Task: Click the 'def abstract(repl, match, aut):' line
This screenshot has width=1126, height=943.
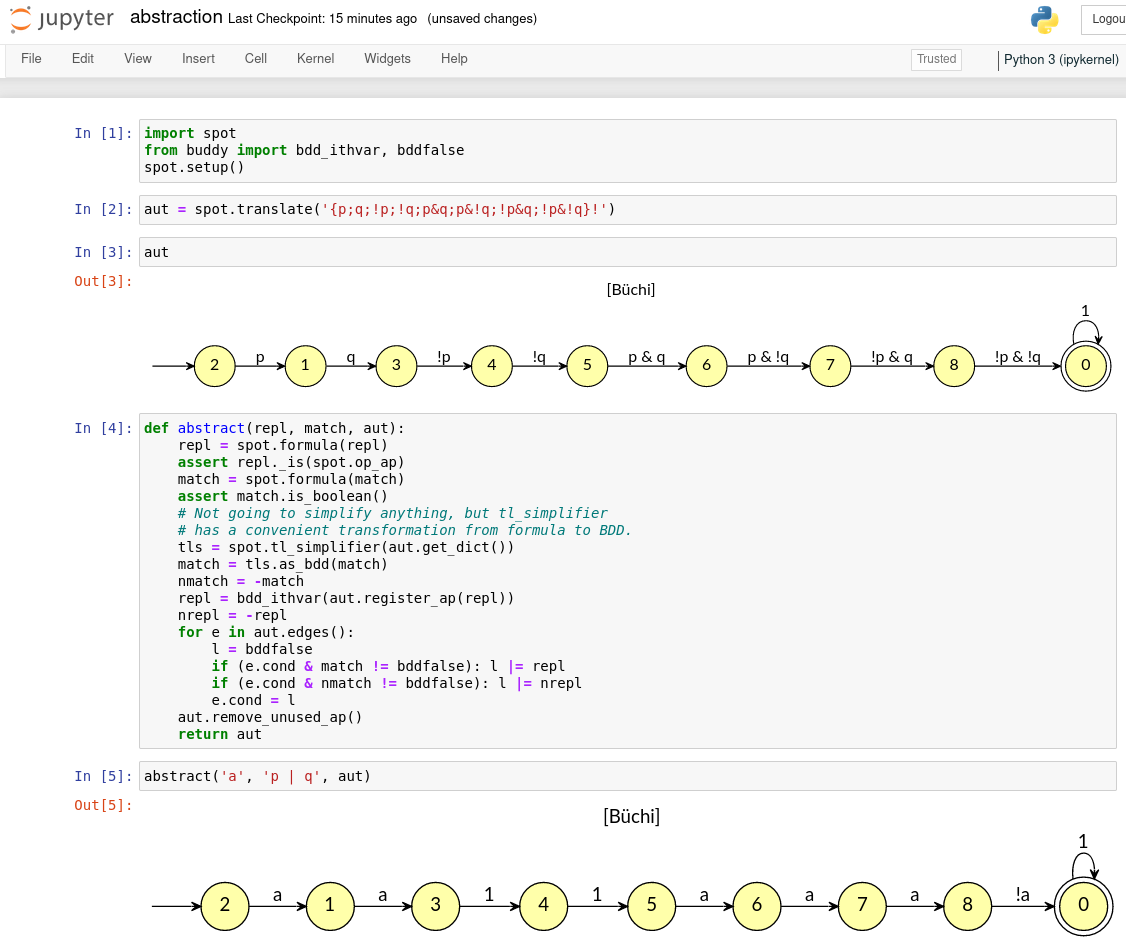Action: 274,428
